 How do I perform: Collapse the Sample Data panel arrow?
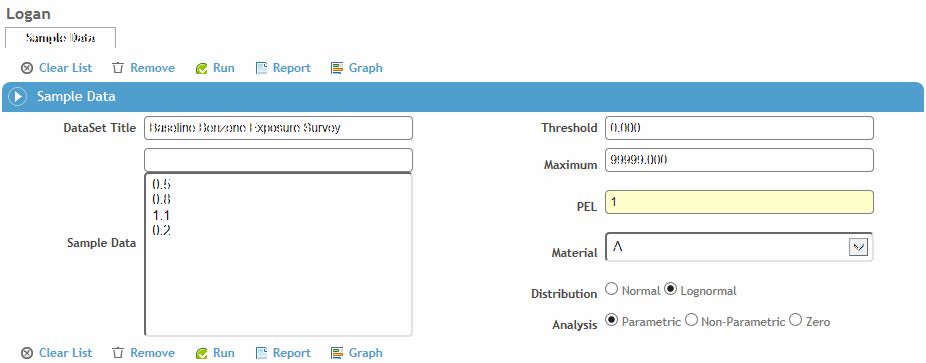pyautogui.click(x=18, y=97)
